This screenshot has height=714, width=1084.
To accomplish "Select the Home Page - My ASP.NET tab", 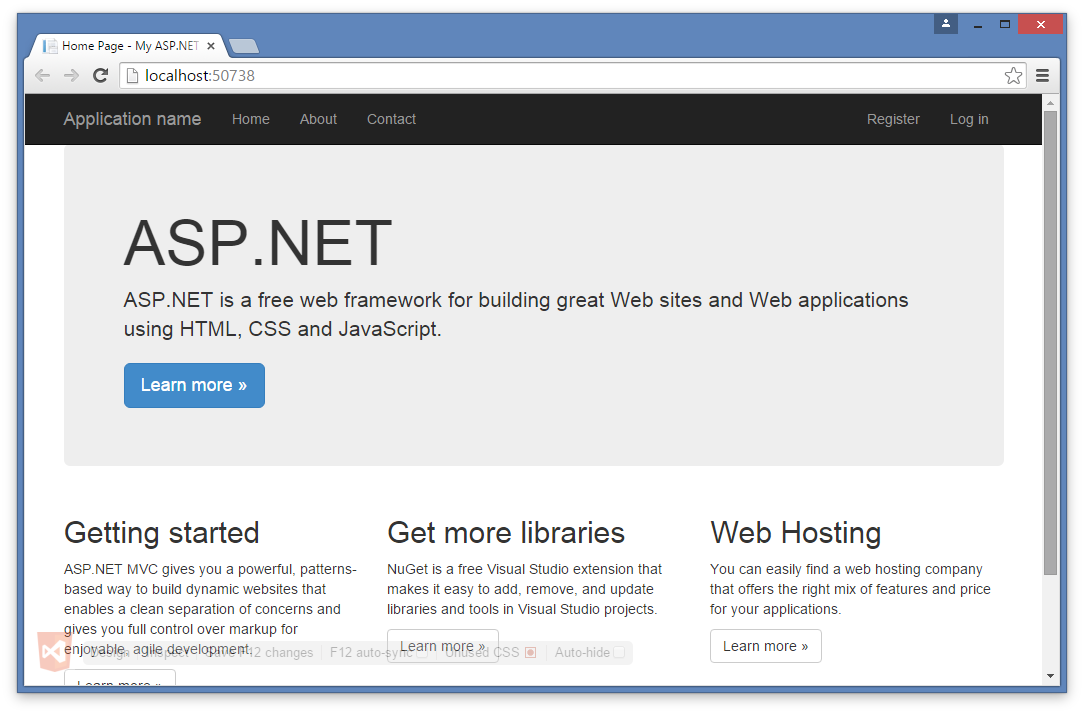I will pos(129,46).
